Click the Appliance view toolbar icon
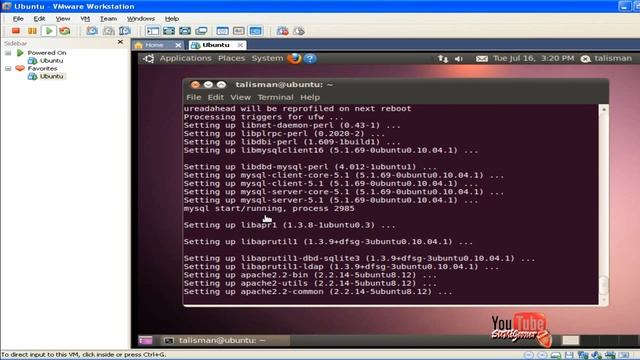The width and height of the screenshot is (640, 360). pos(239,31)
